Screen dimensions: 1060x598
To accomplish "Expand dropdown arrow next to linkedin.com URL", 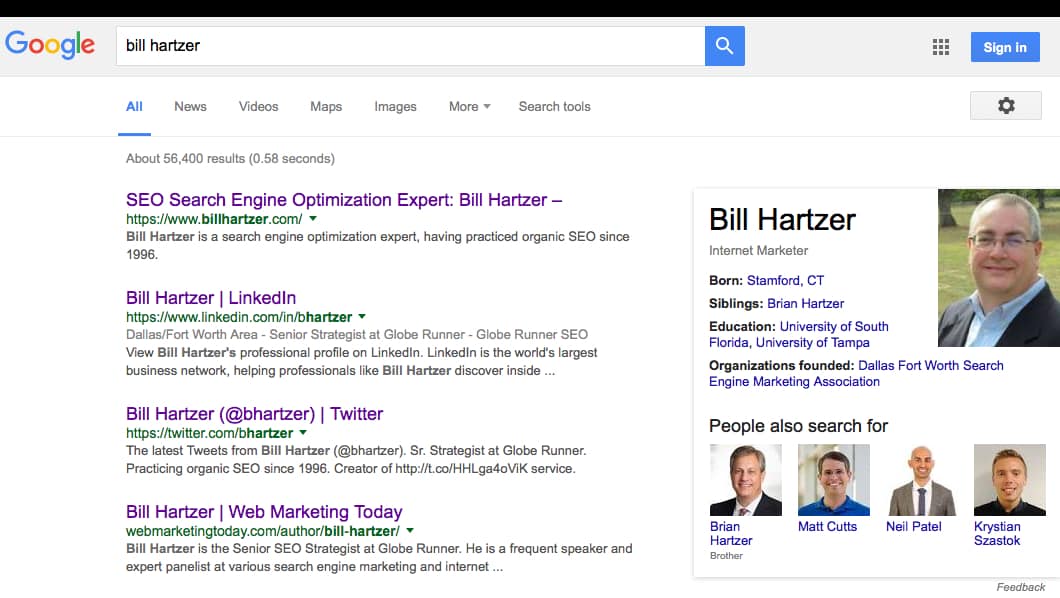I will [x=362, y=317].
